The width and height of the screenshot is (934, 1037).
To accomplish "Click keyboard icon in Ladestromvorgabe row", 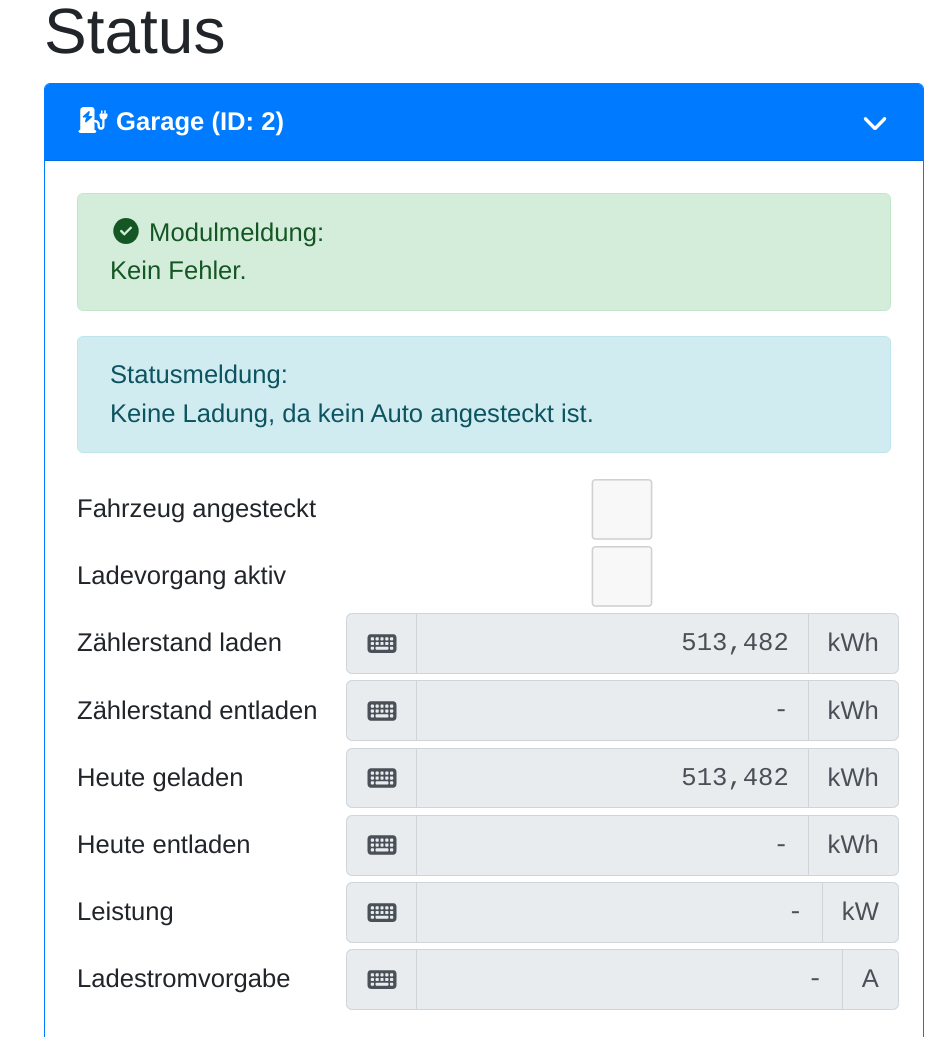I will click(382, 979).
